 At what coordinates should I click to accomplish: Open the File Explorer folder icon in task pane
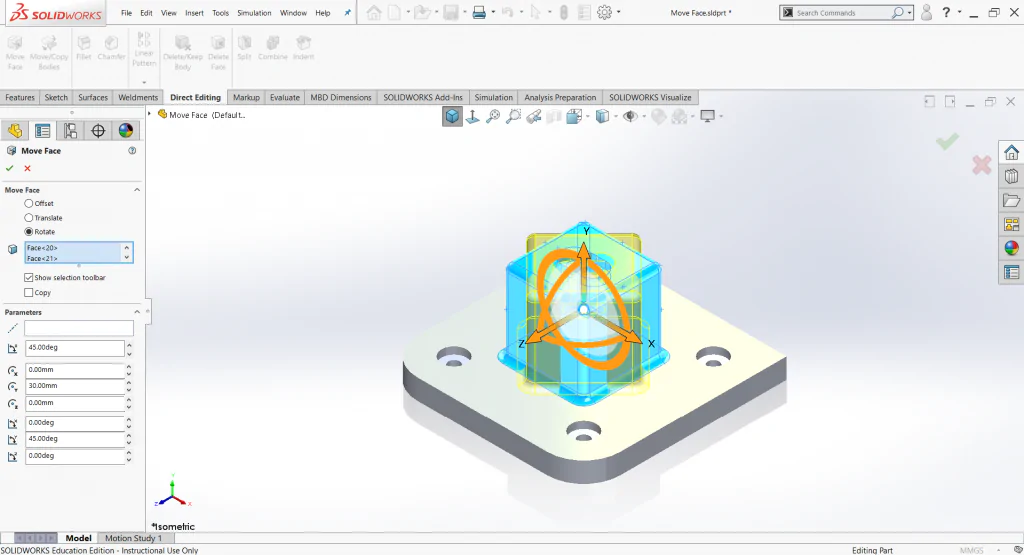tap(1012, 200)
